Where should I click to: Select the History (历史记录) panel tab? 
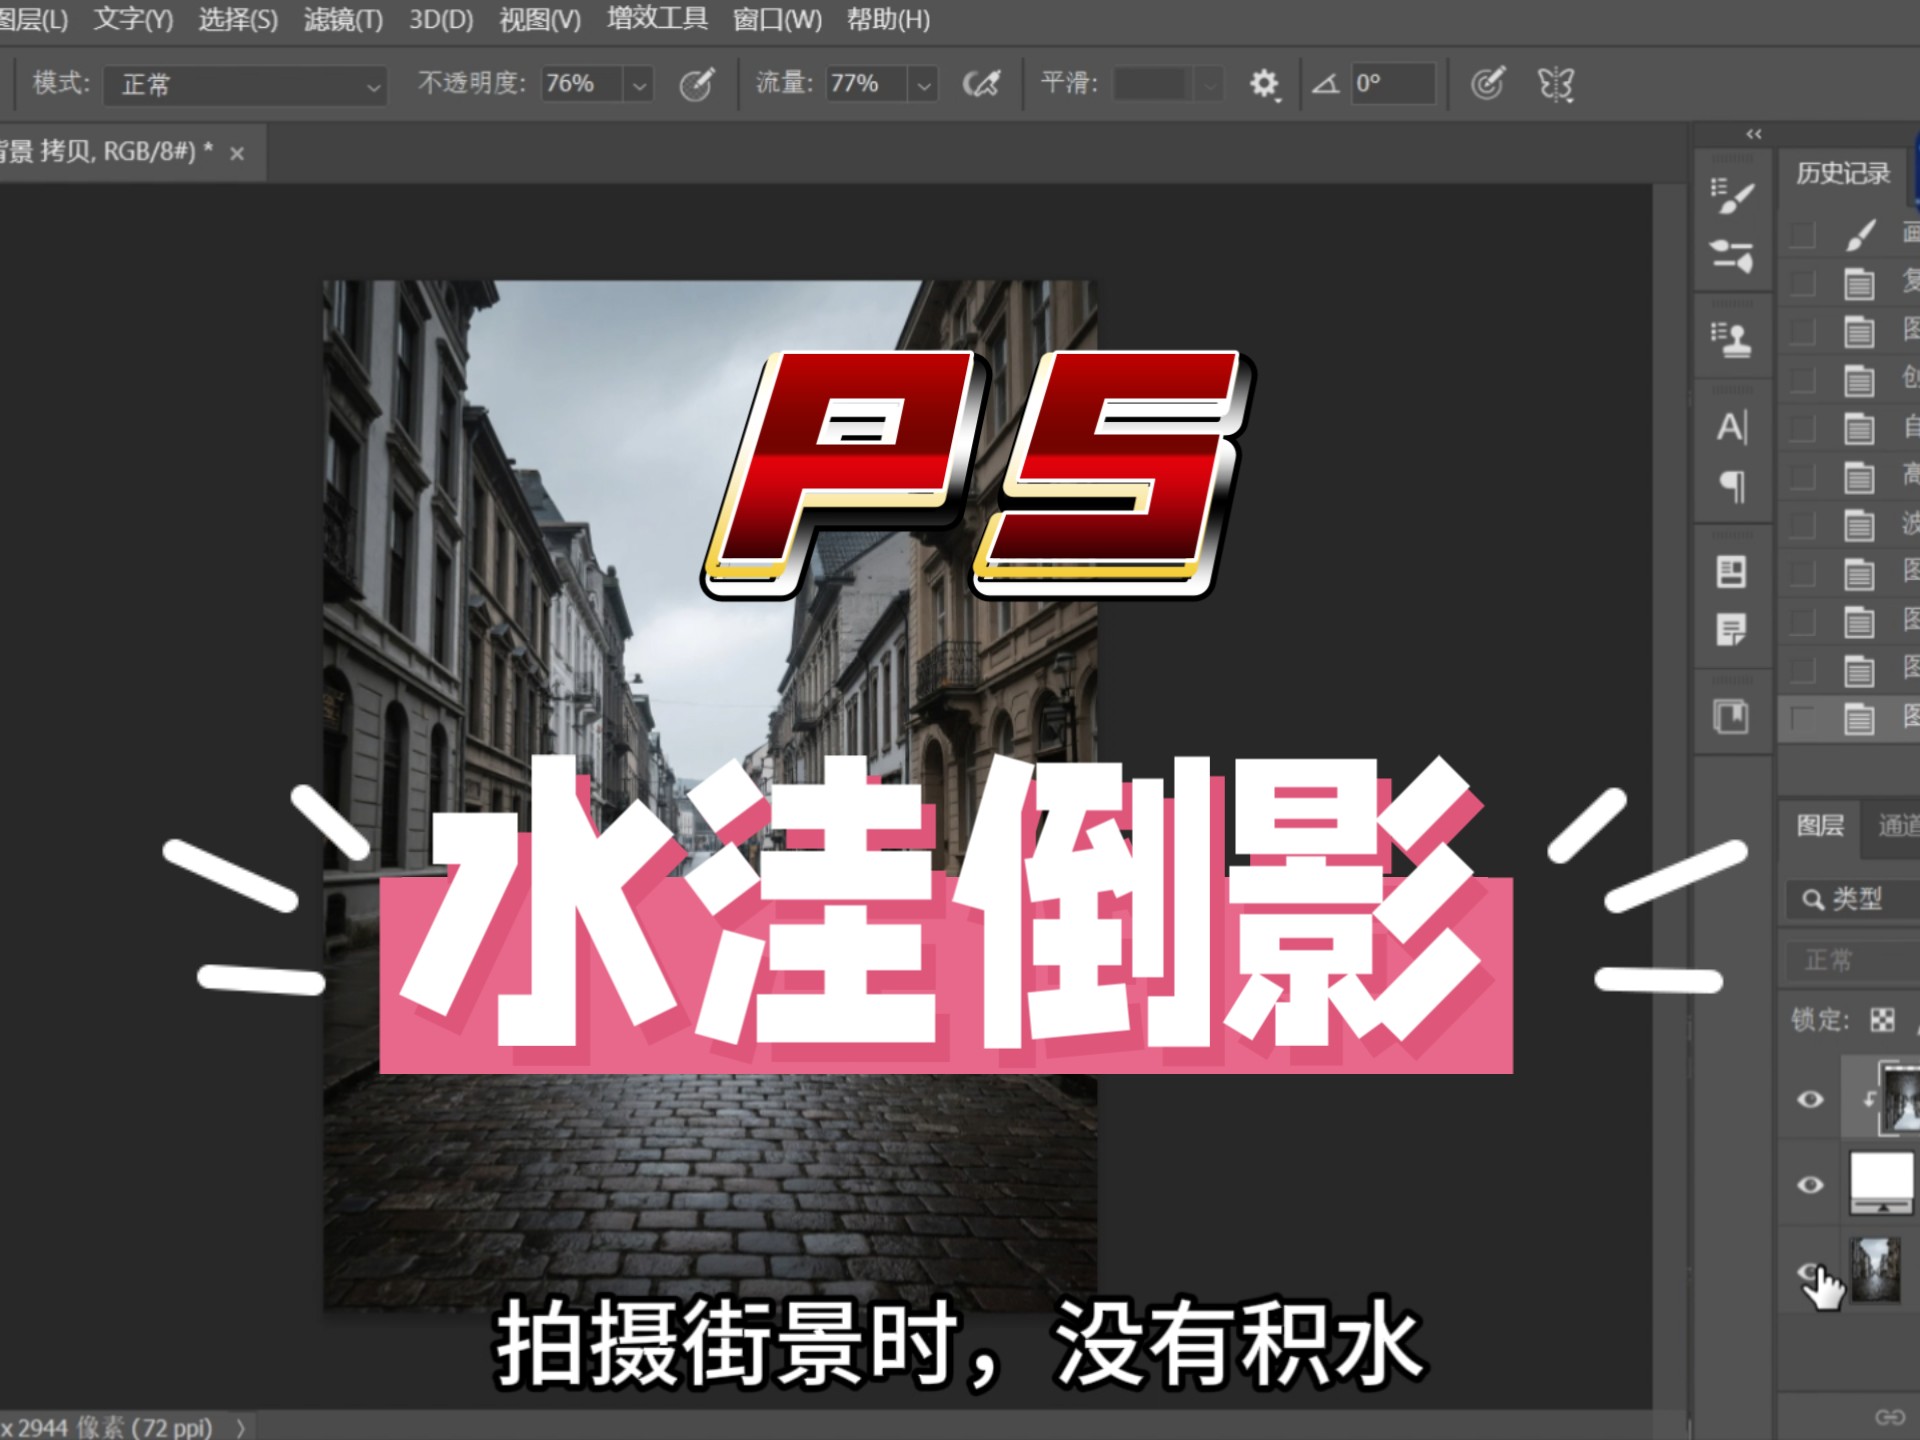1843,173
